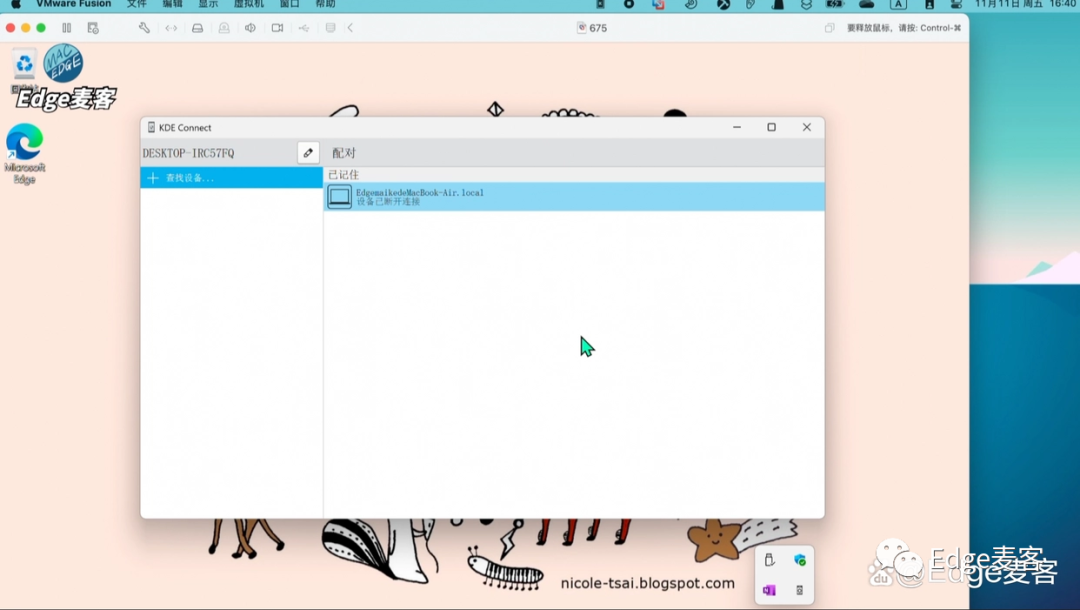Select EdgemaikedeMacBook-Air.local device entry
Screen dimensions: 1080x610
tap(574, 197)
